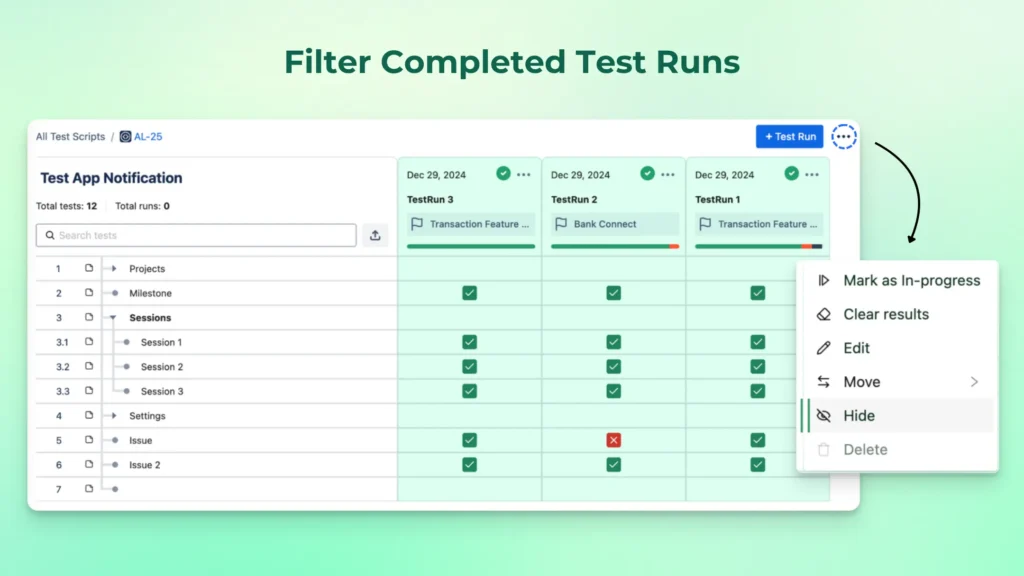Toggle Milestone result in TestRun 3
Image resolution: width=1024 pixels, height=576 pixels.
pos(470,293)
